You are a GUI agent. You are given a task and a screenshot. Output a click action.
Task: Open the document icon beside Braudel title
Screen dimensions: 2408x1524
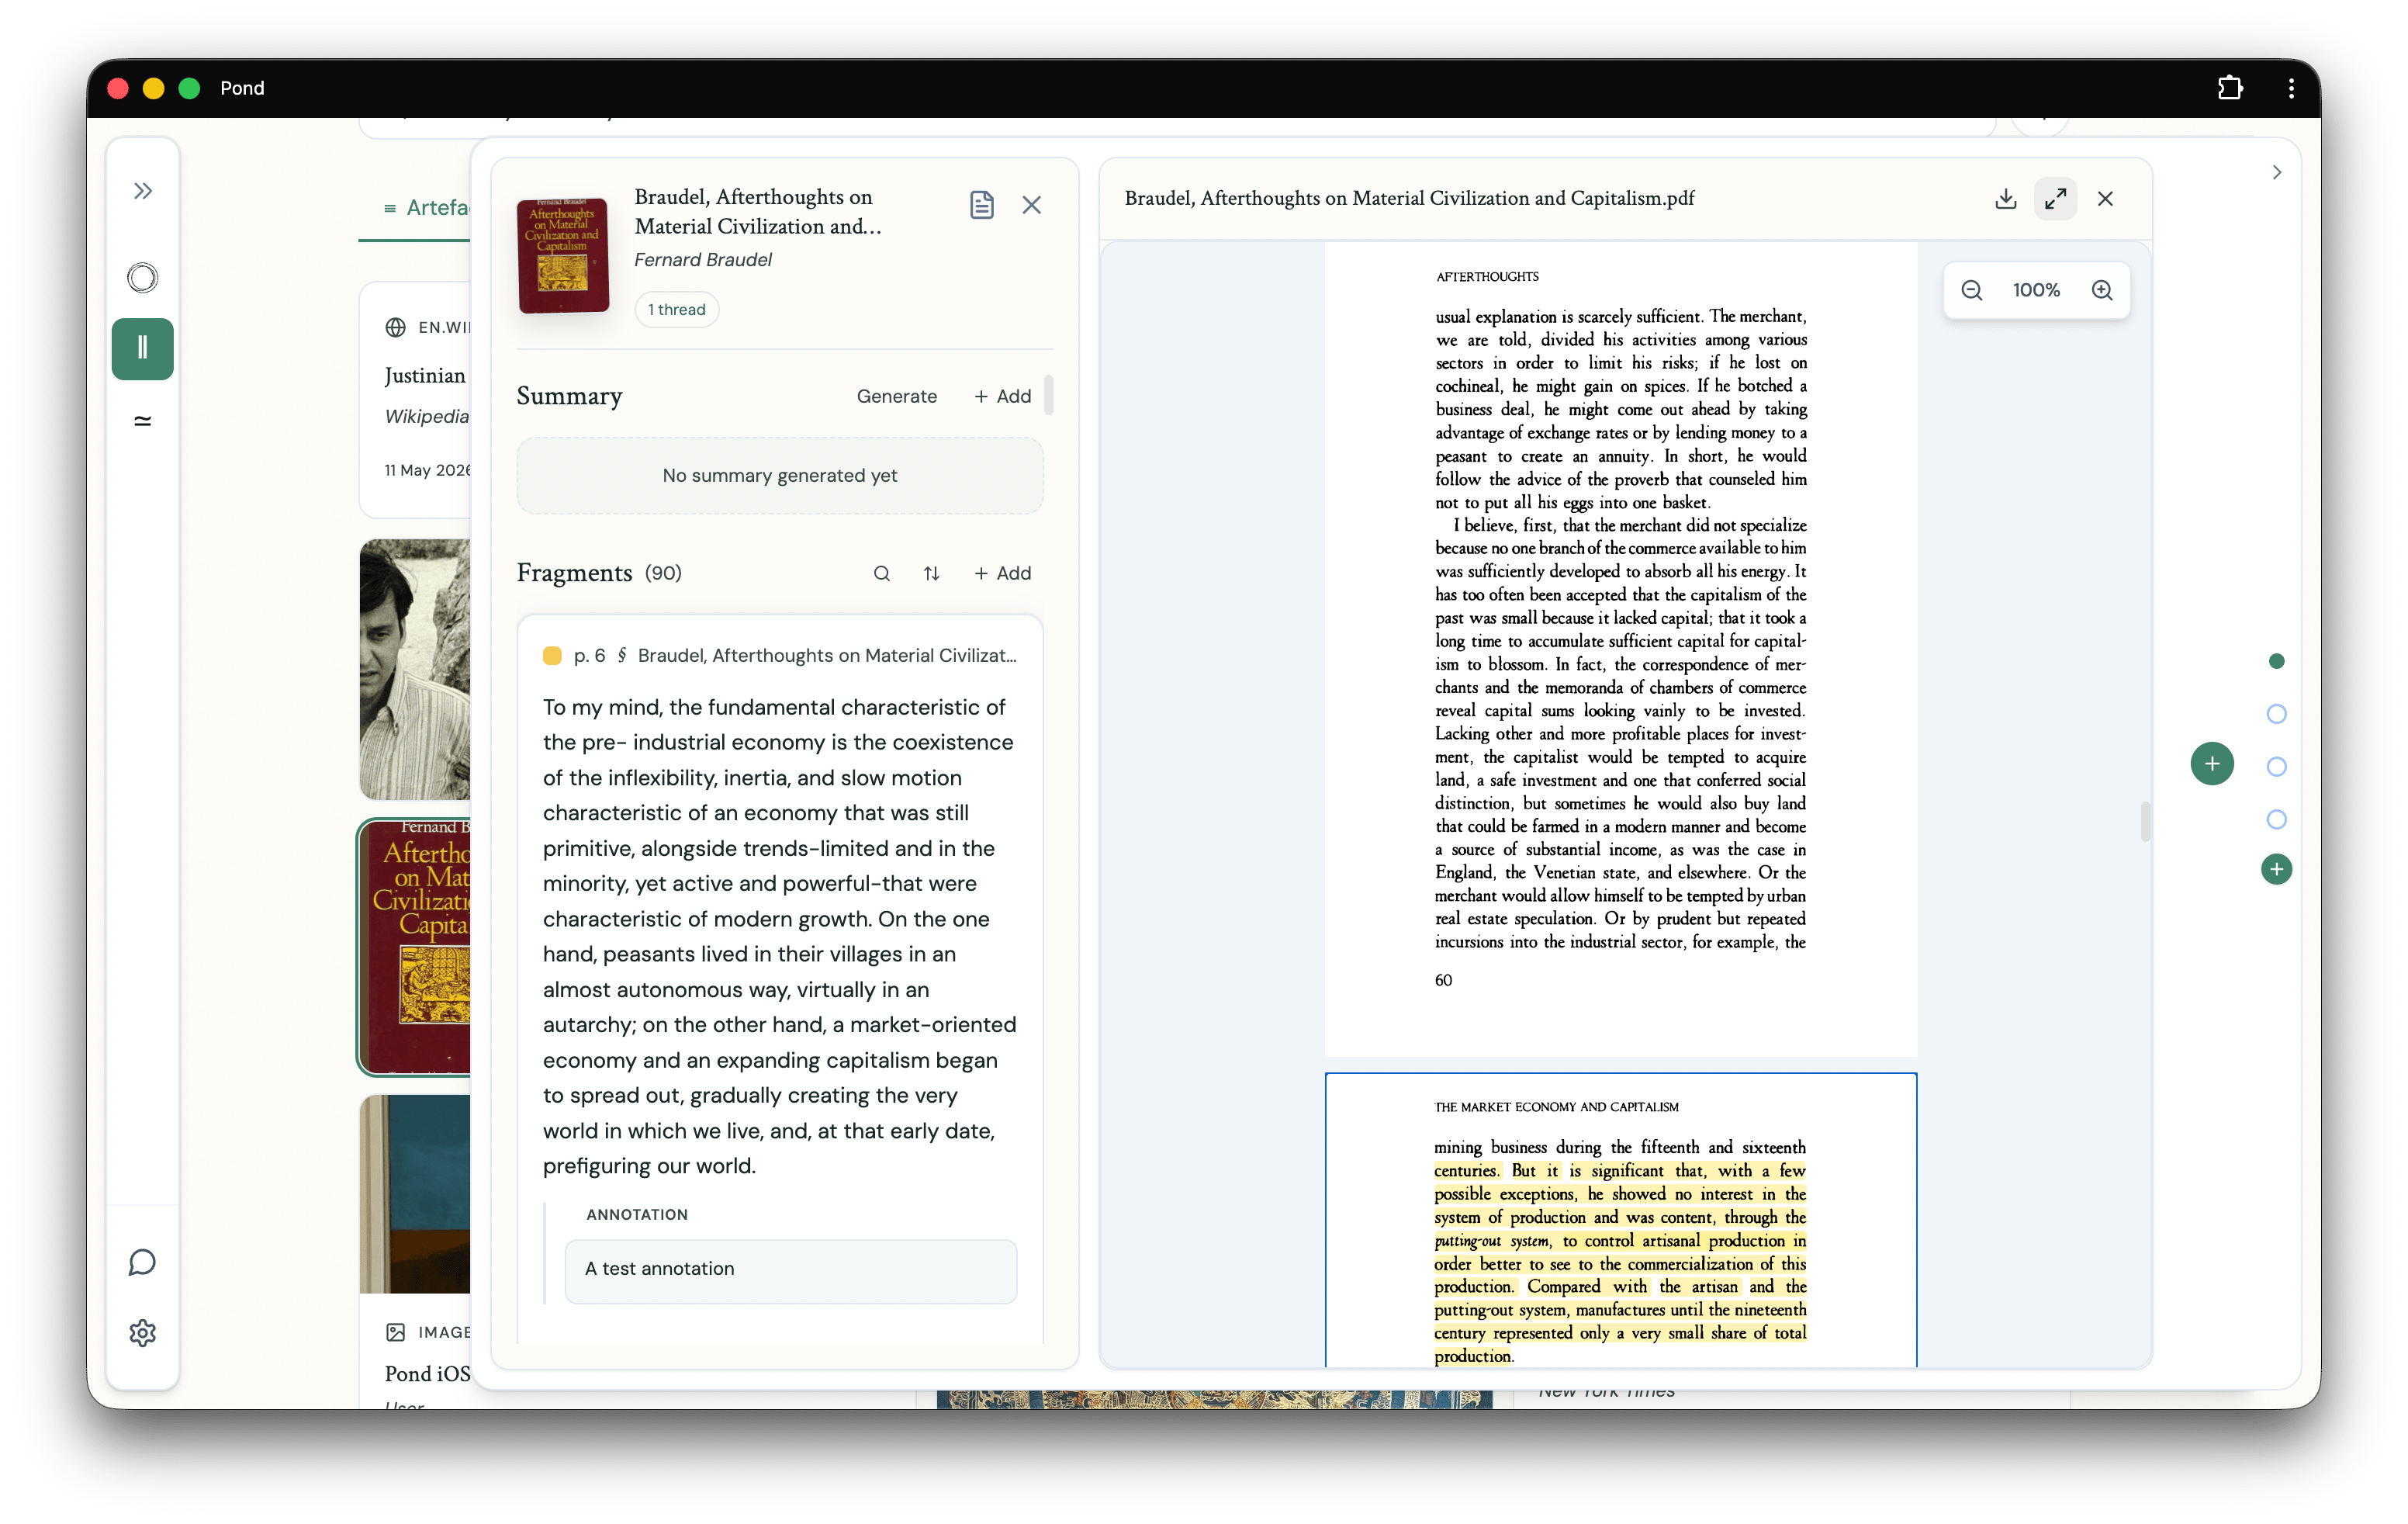pos(981,205)
